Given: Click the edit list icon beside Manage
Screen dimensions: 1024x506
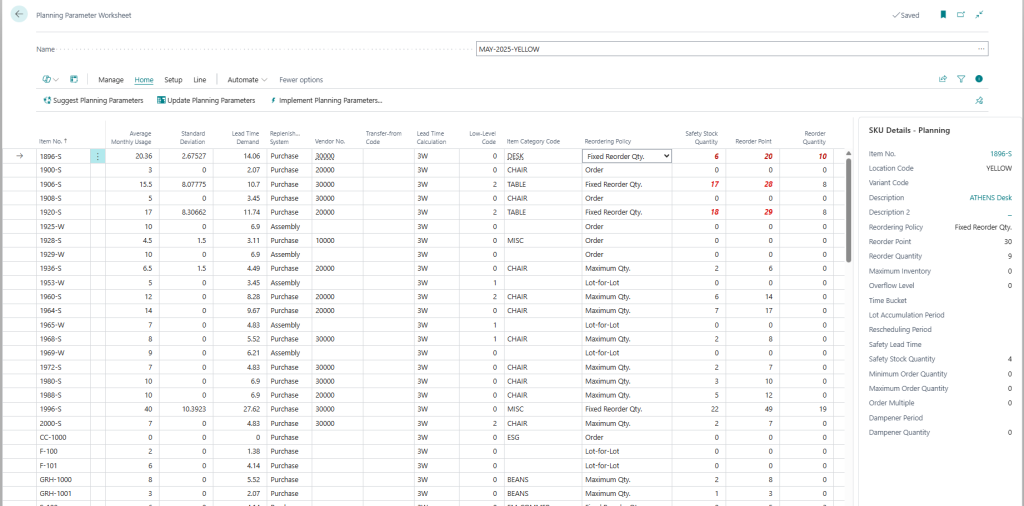Looking at the screenshot, I should [74, 79].
